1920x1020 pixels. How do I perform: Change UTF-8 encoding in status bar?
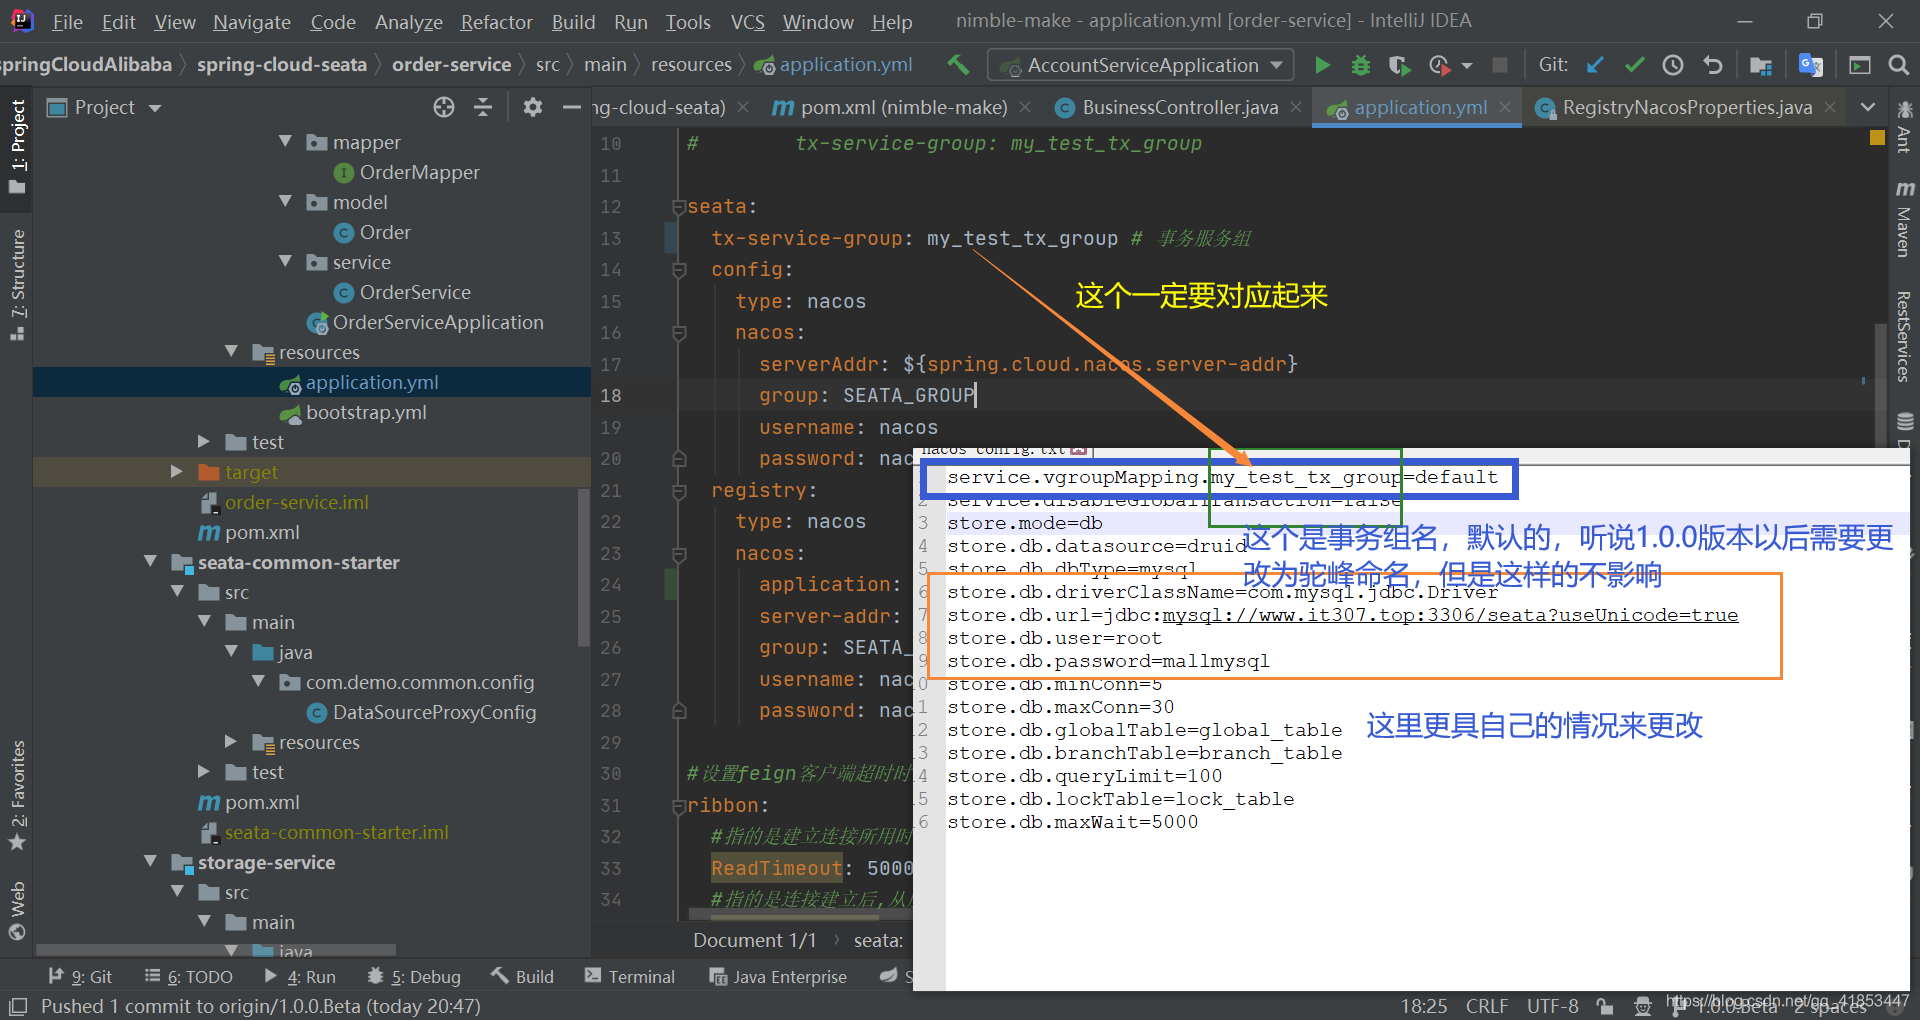(1552, 1006)
